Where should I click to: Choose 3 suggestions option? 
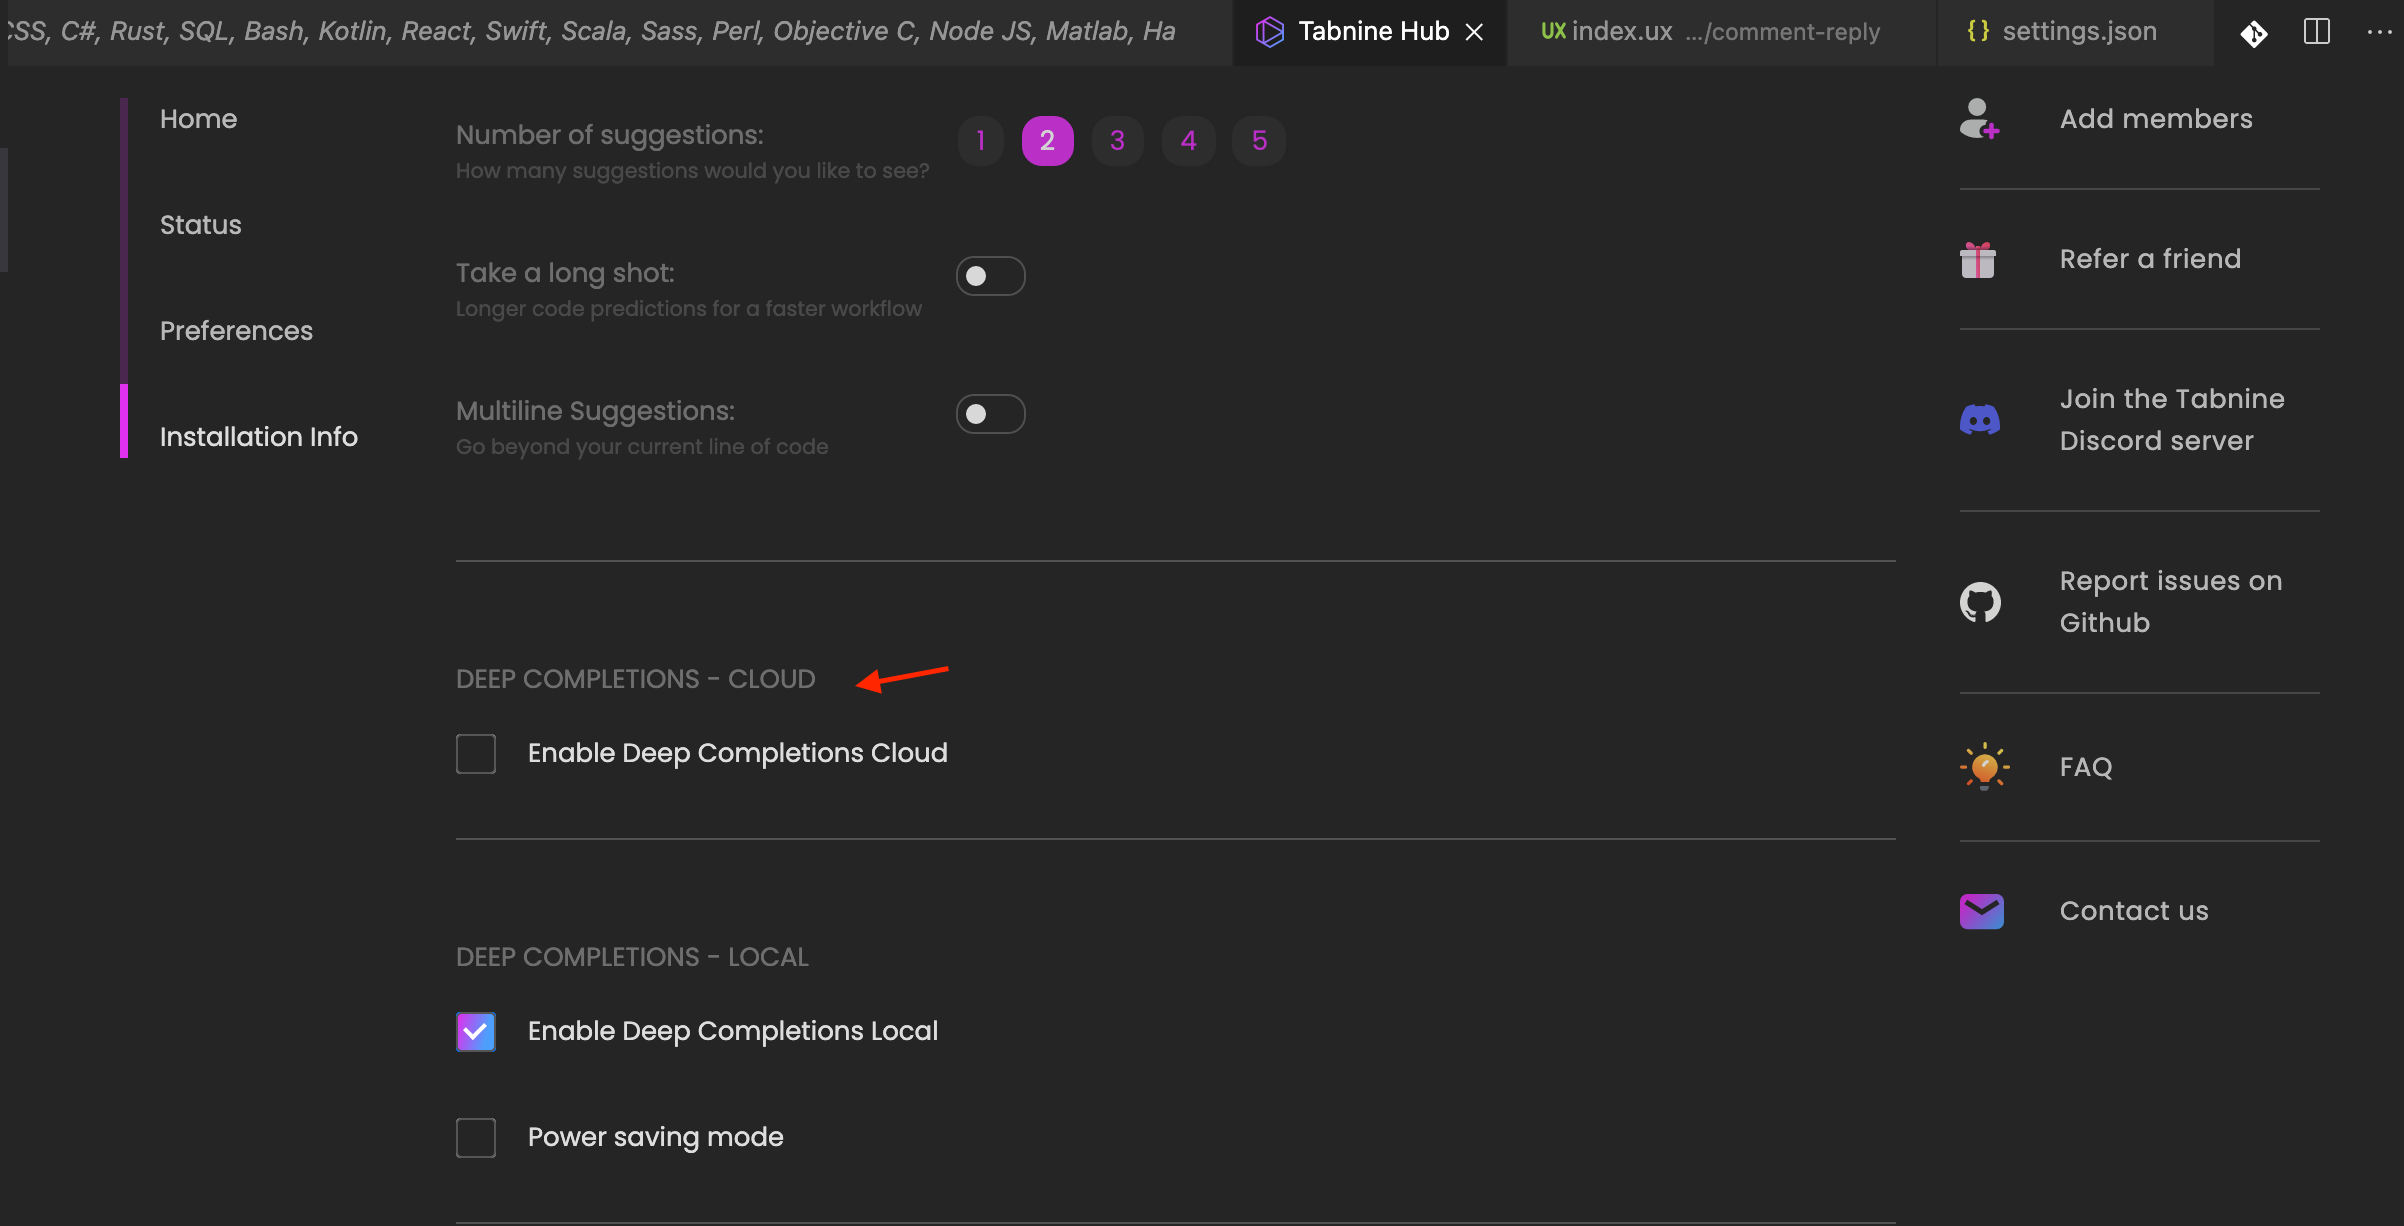(1118, 141)
